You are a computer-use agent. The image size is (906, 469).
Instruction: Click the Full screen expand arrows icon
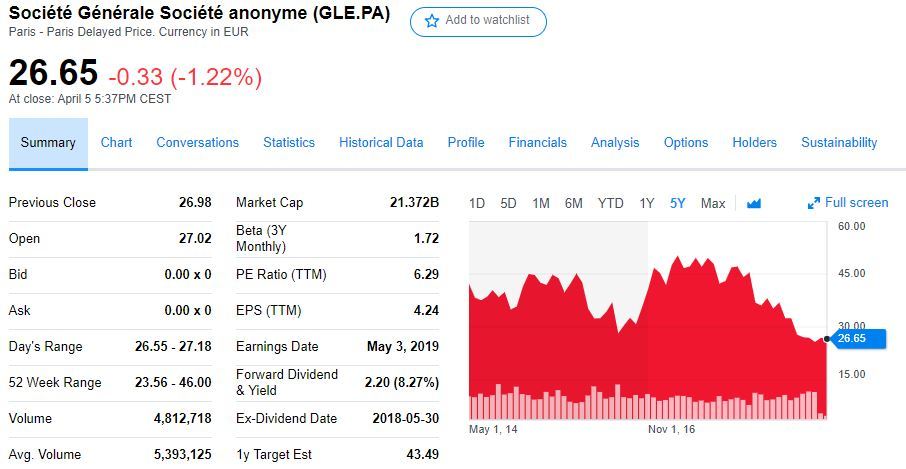[814, 203]
